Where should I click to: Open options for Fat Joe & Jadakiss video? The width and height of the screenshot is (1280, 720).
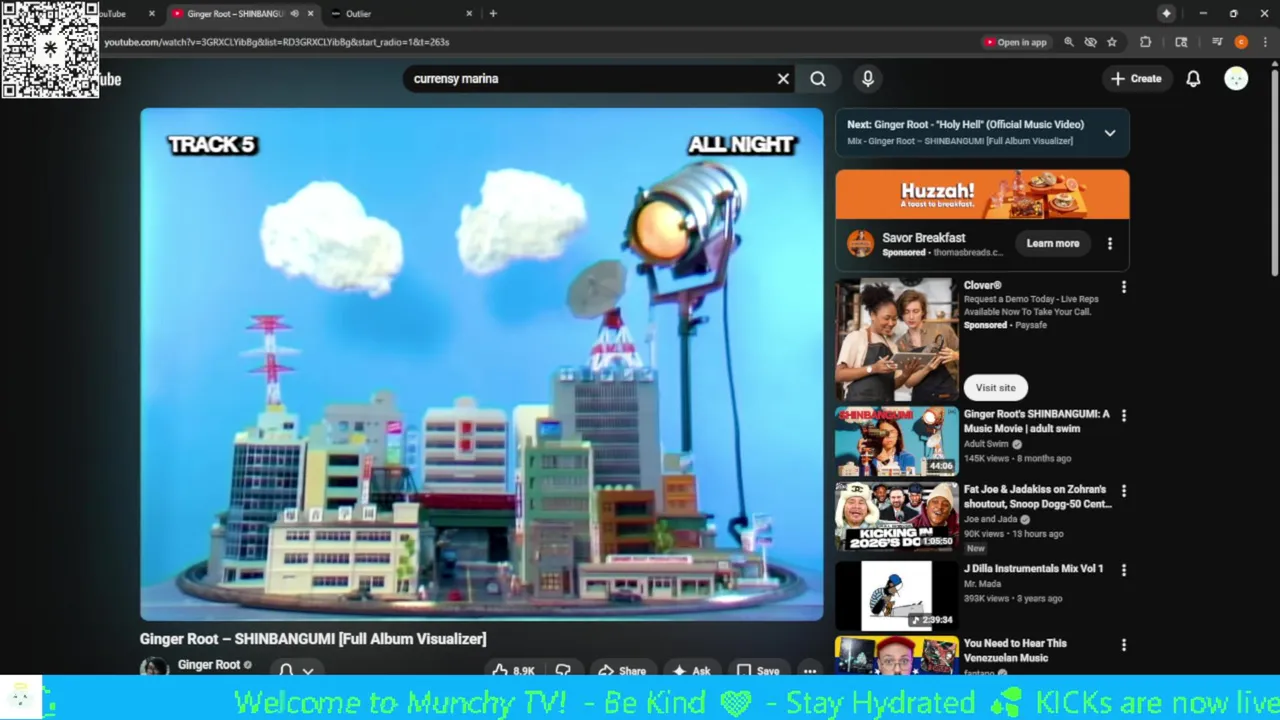1124,491
